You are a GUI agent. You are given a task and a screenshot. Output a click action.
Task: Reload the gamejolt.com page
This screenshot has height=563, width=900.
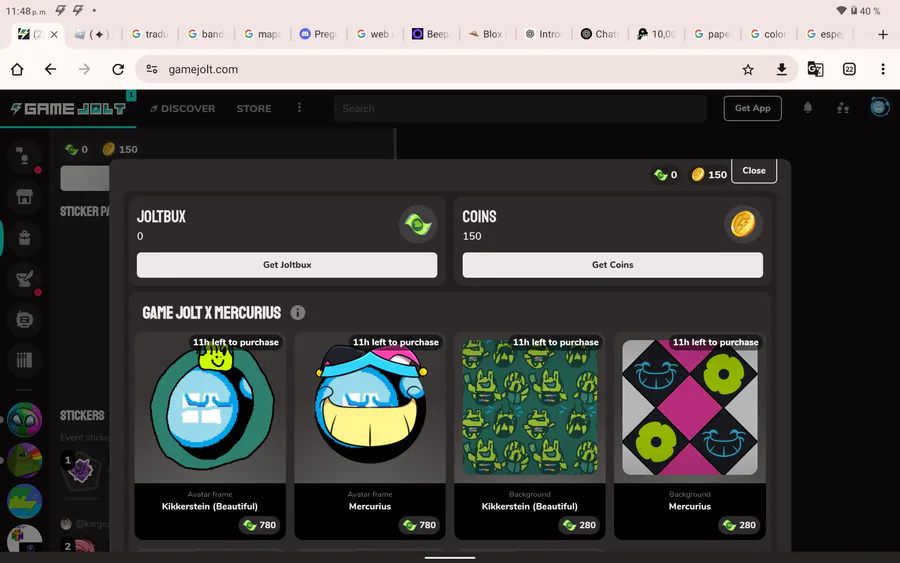click(118, 69)
